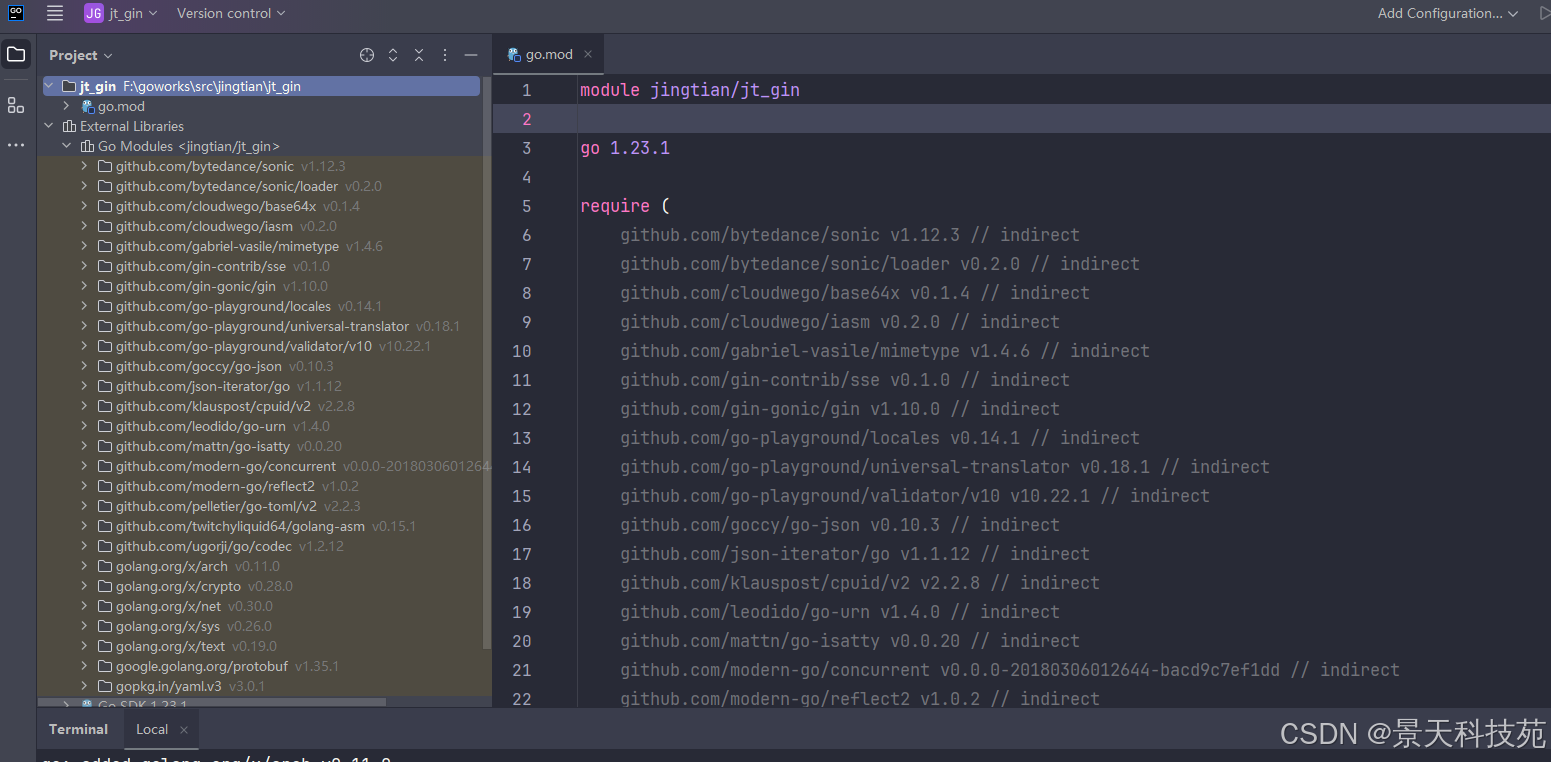
Task: Open the main hamburger menu
Action: [55, 13]
